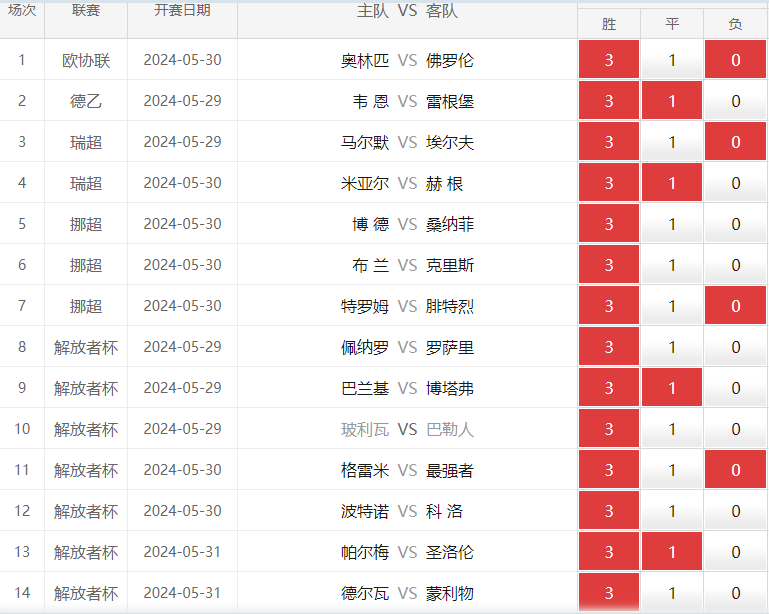This screenshot has width=769, height=614.
Task: Deselect 负 (0) for 特罗姆 VS 腓特烈
Action: tap(735, 306)
